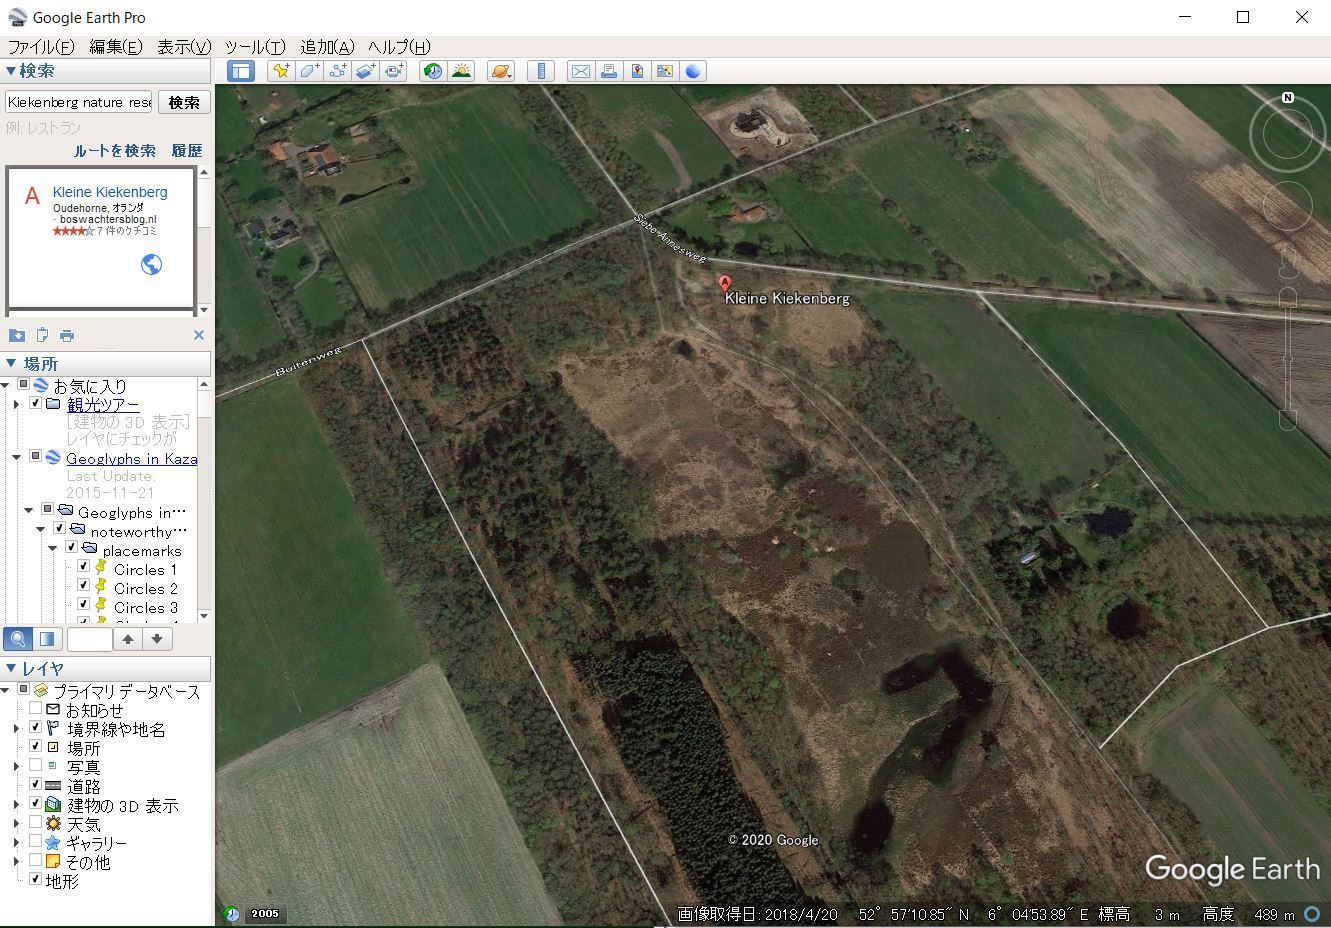Image resolution: width=1331 pixels, height=928 pixels.
Task: Click the magnifier find icon under Places
Action: point(18,639)
